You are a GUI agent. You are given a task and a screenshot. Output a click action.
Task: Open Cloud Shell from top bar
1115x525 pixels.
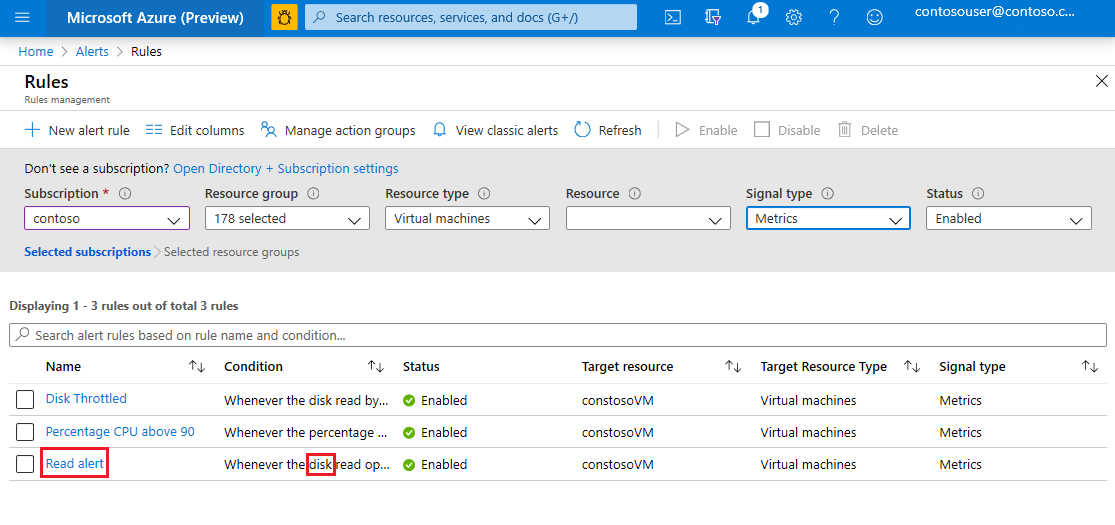pos(673,18)
